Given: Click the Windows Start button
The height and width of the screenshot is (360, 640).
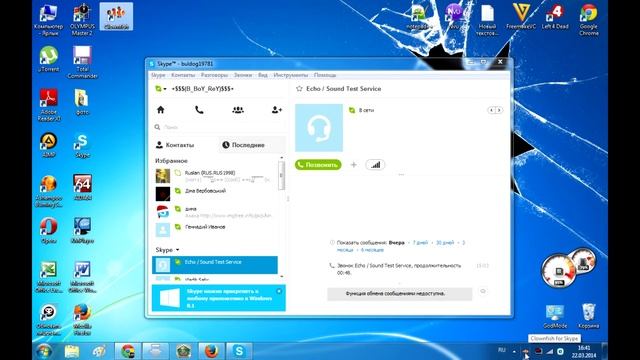Looking at the screenshot, I should point(43,351).
